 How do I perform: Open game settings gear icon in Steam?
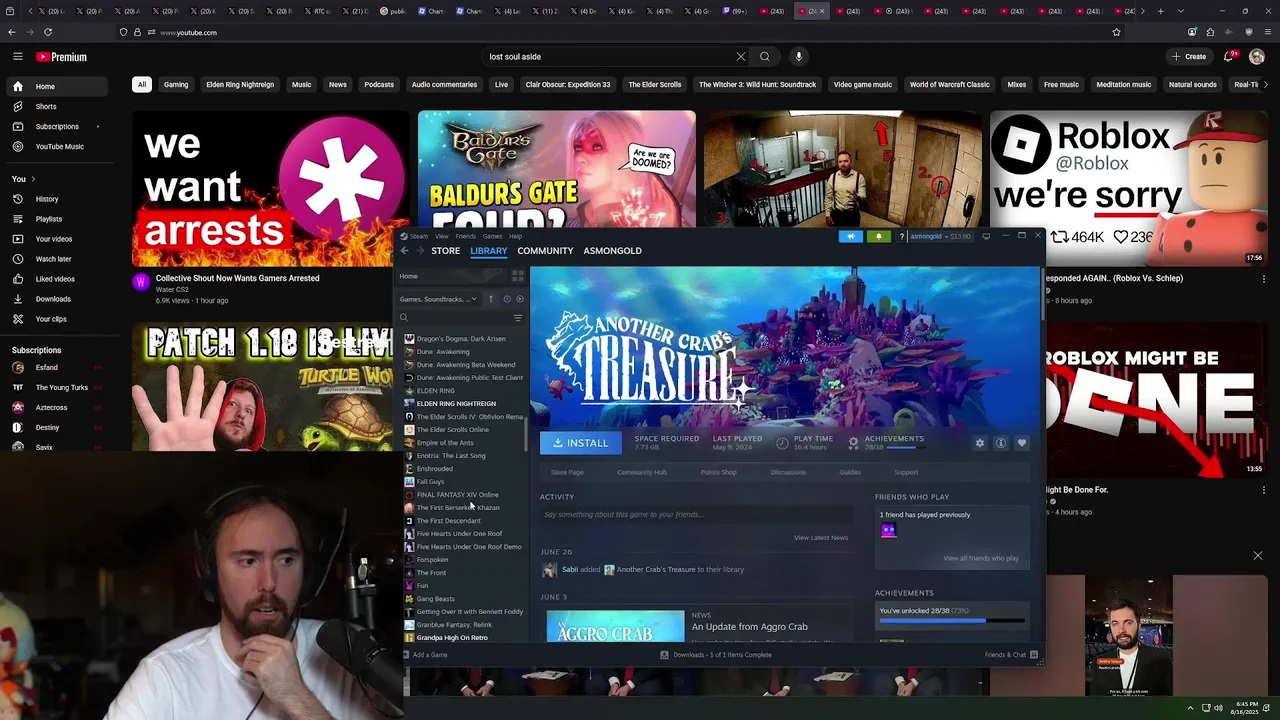[980, 443]
